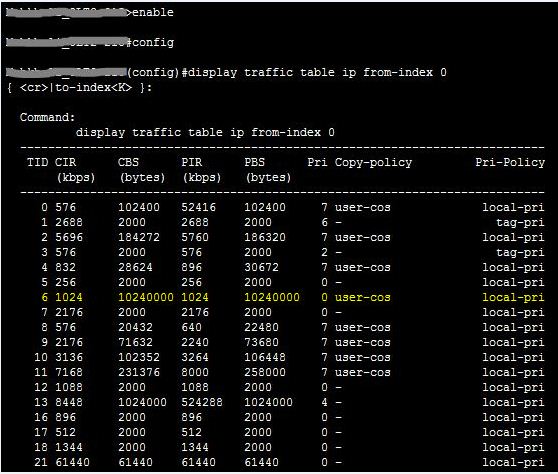Screen dimensions: 558x474
Task: Click the PBS (bytes) column header
Action: click(x=268, y=170)
